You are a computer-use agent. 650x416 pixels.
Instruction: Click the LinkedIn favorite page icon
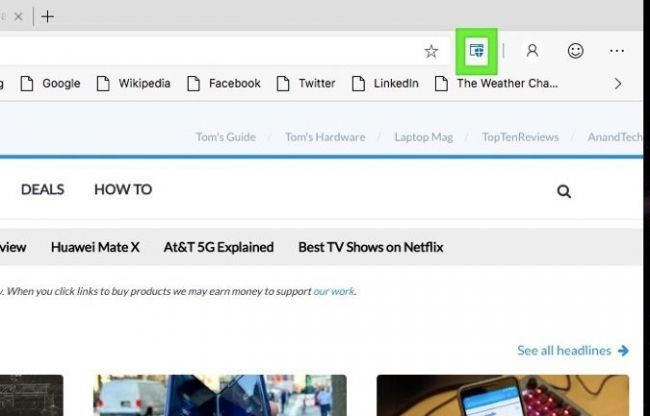pos(359,83)
